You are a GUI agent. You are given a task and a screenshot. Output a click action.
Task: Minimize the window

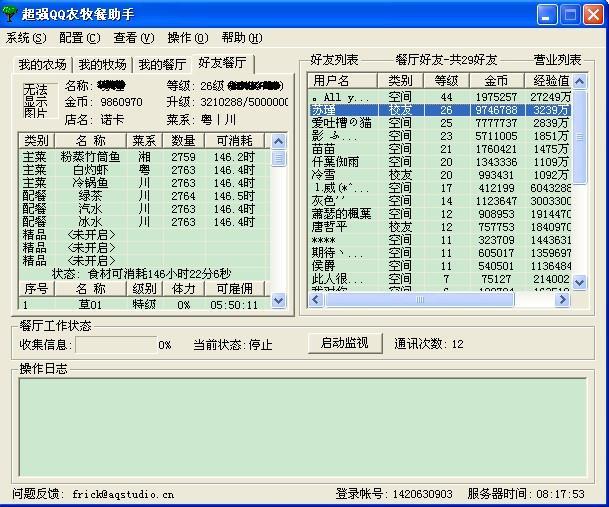pos(547,15)
